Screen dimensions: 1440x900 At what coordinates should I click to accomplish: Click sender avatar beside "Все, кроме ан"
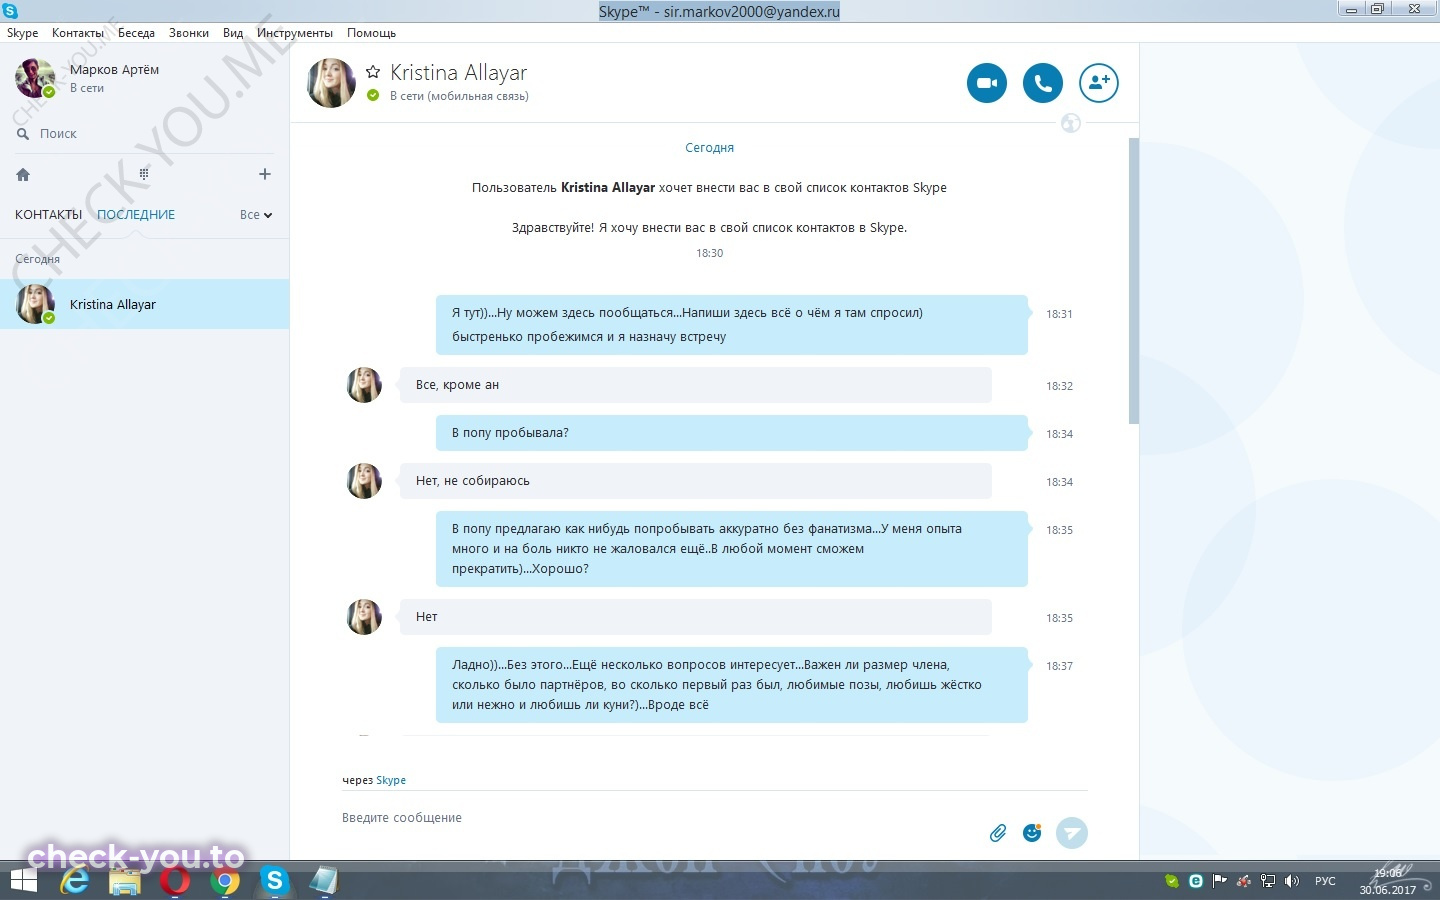364,385
